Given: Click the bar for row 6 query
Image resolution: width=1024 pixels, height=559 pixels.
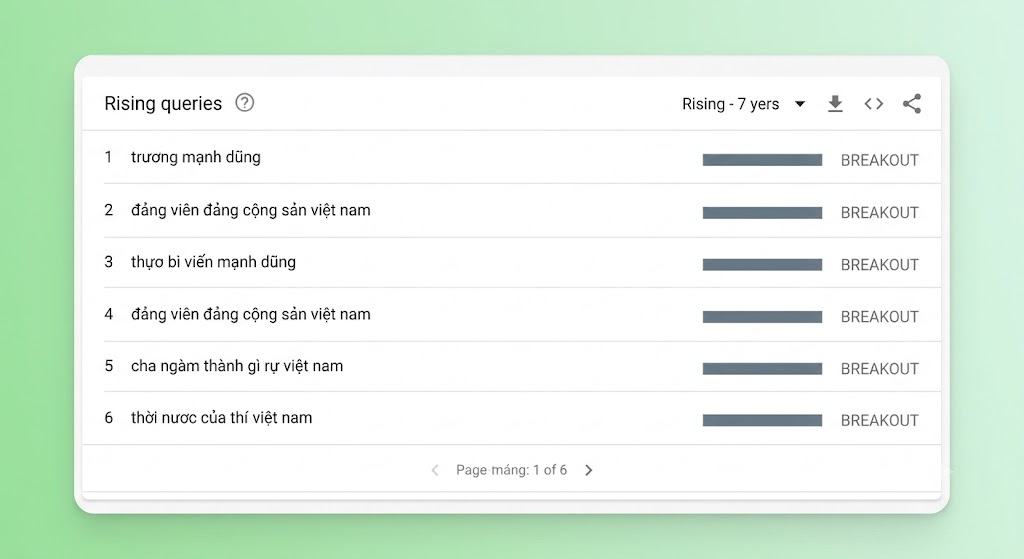Looking at the screenshot, I should pos(762,421).
